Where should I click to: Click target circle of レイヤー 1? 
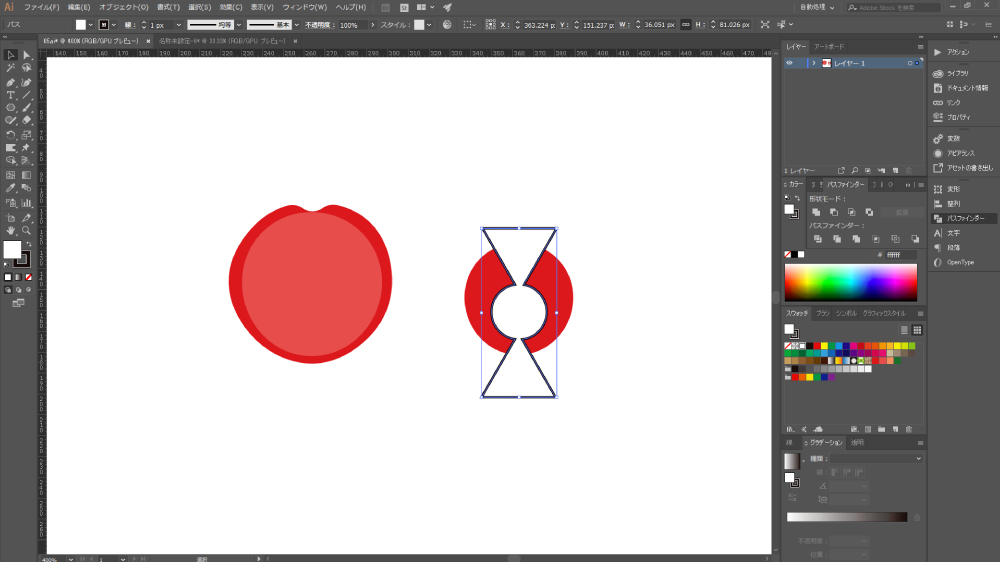910,63
